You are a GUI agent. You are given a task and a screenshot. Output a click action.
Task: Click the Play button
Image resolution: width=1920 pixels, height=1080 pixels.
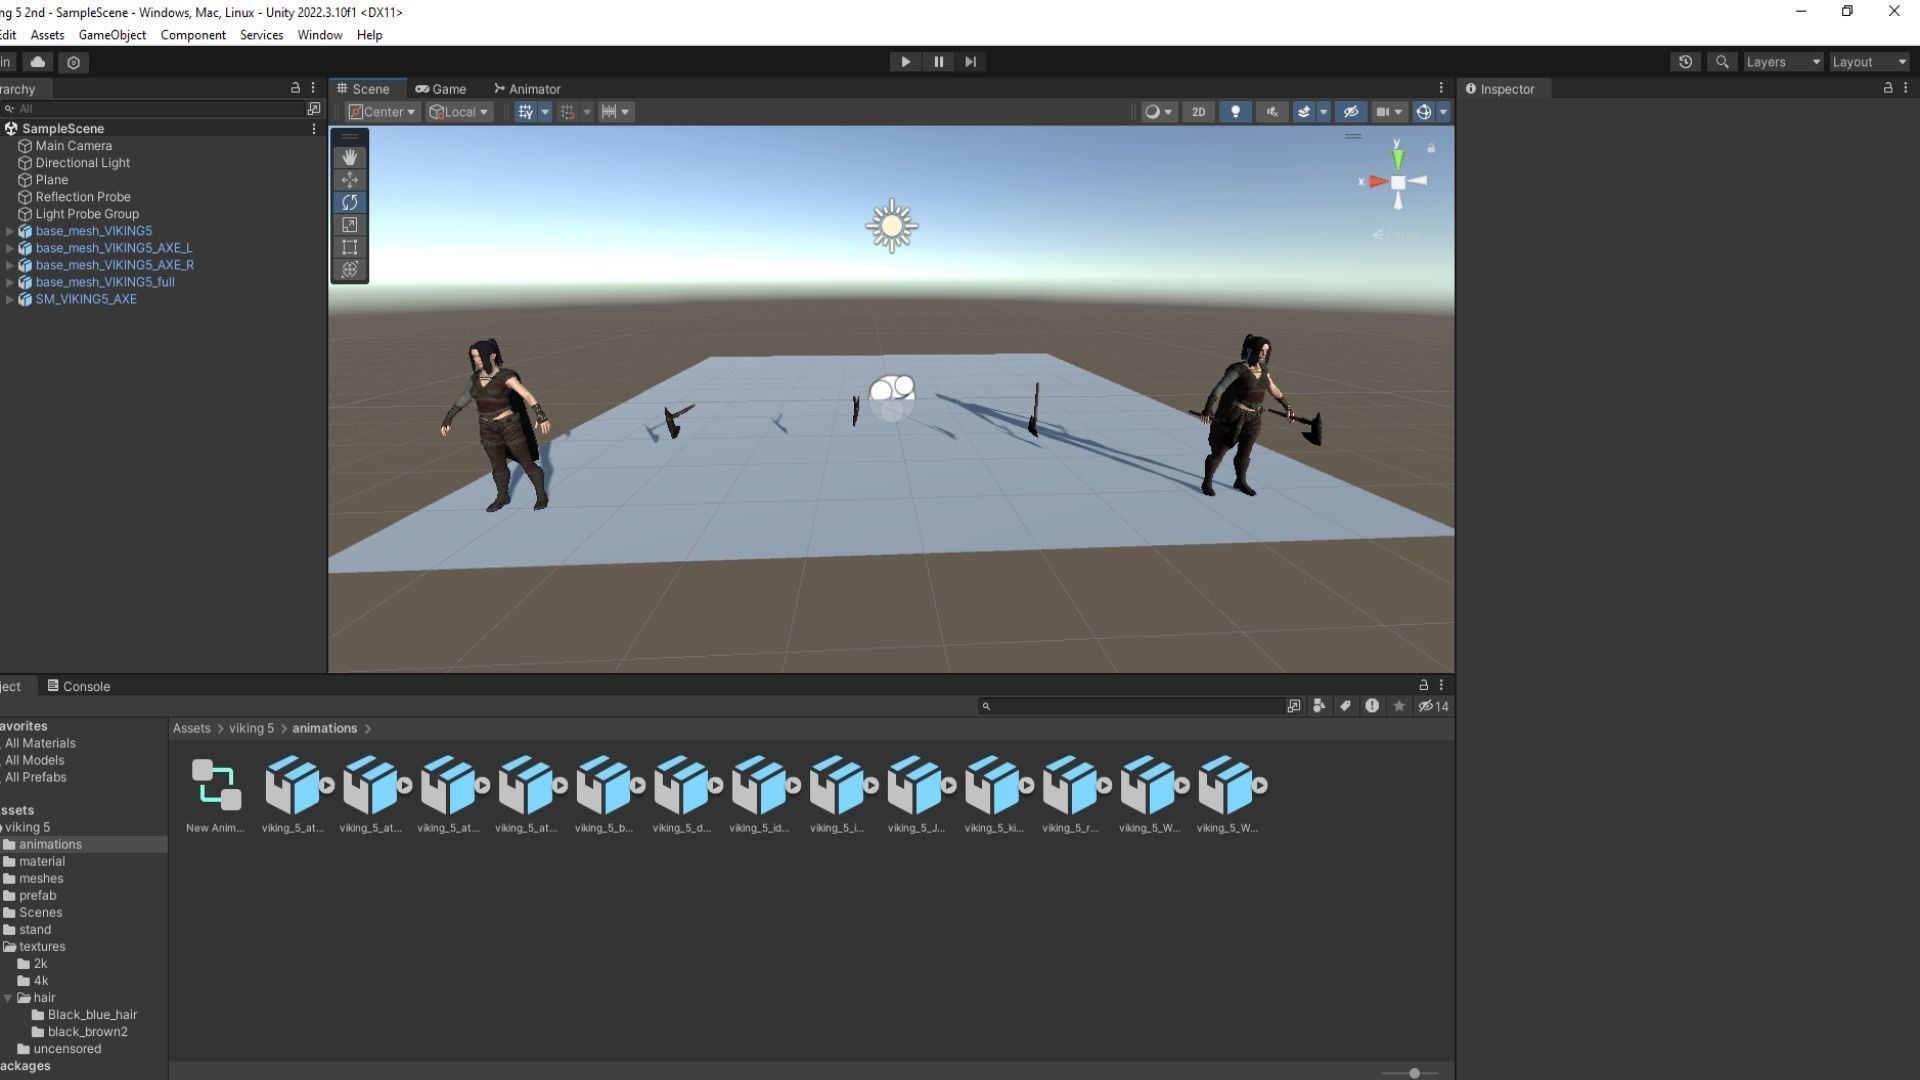(x=905, y=62)
